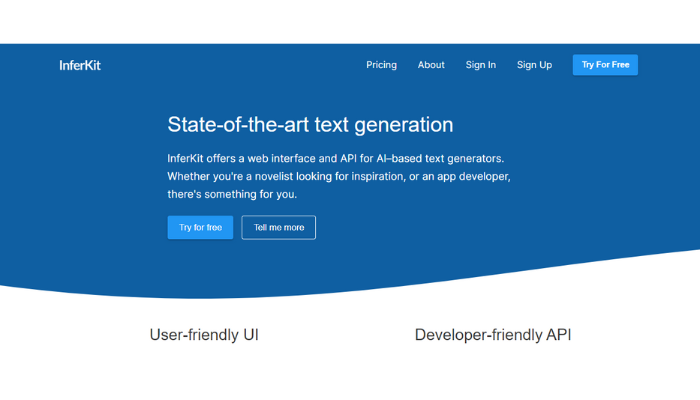This screenshot has height=400, width=700.
Task: Open the About page link
Action: tap(431, 65)
